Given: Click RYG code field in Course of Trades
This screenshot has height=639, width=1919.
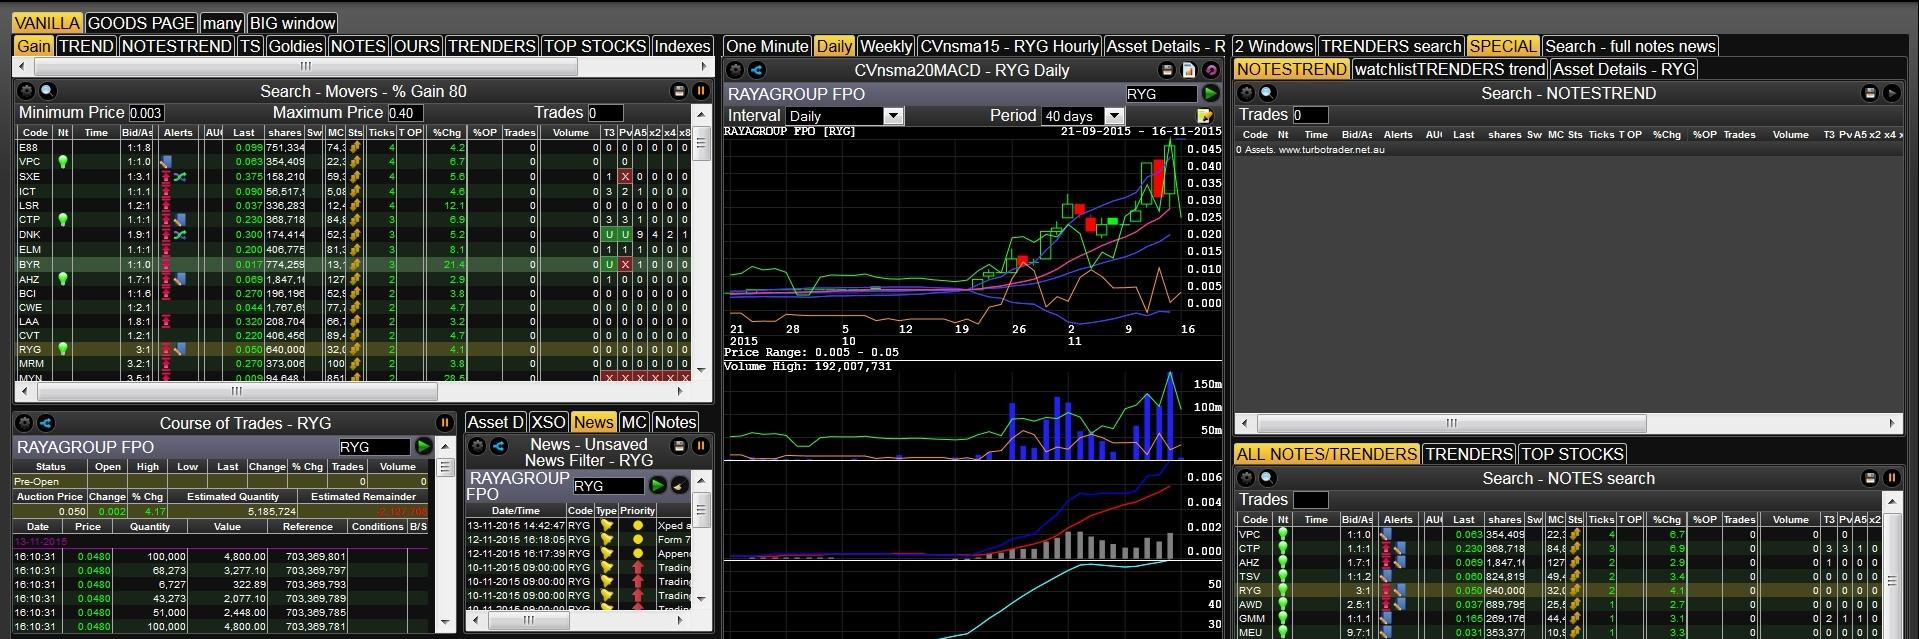Looking at the screenshot, I should 374,447.
